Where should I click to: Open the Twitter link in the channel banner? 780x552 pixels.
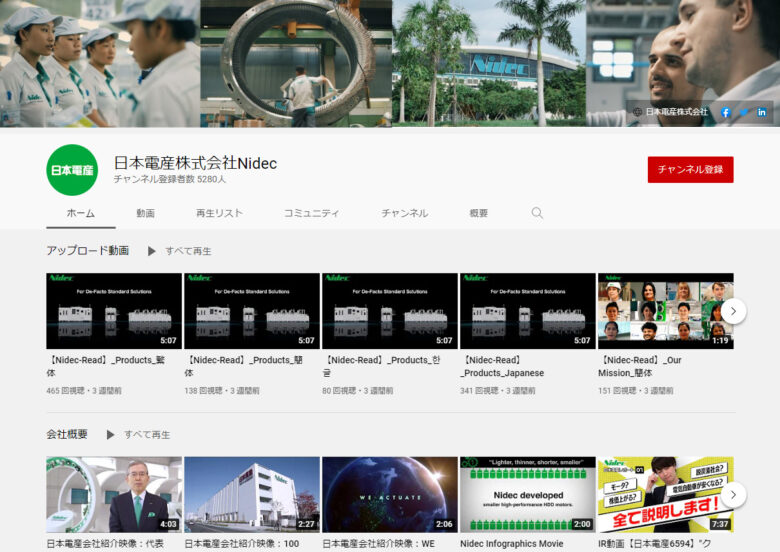(744, 112)
